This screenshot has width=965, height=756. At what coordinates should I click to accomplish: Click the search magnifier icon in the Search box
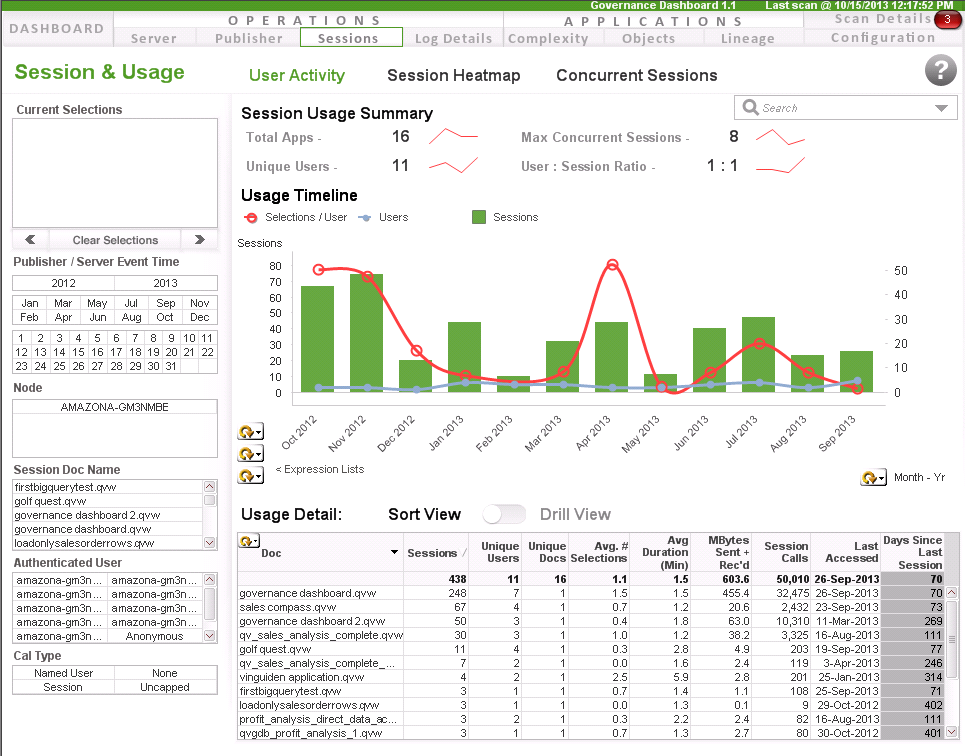click(x=752, y=107)
